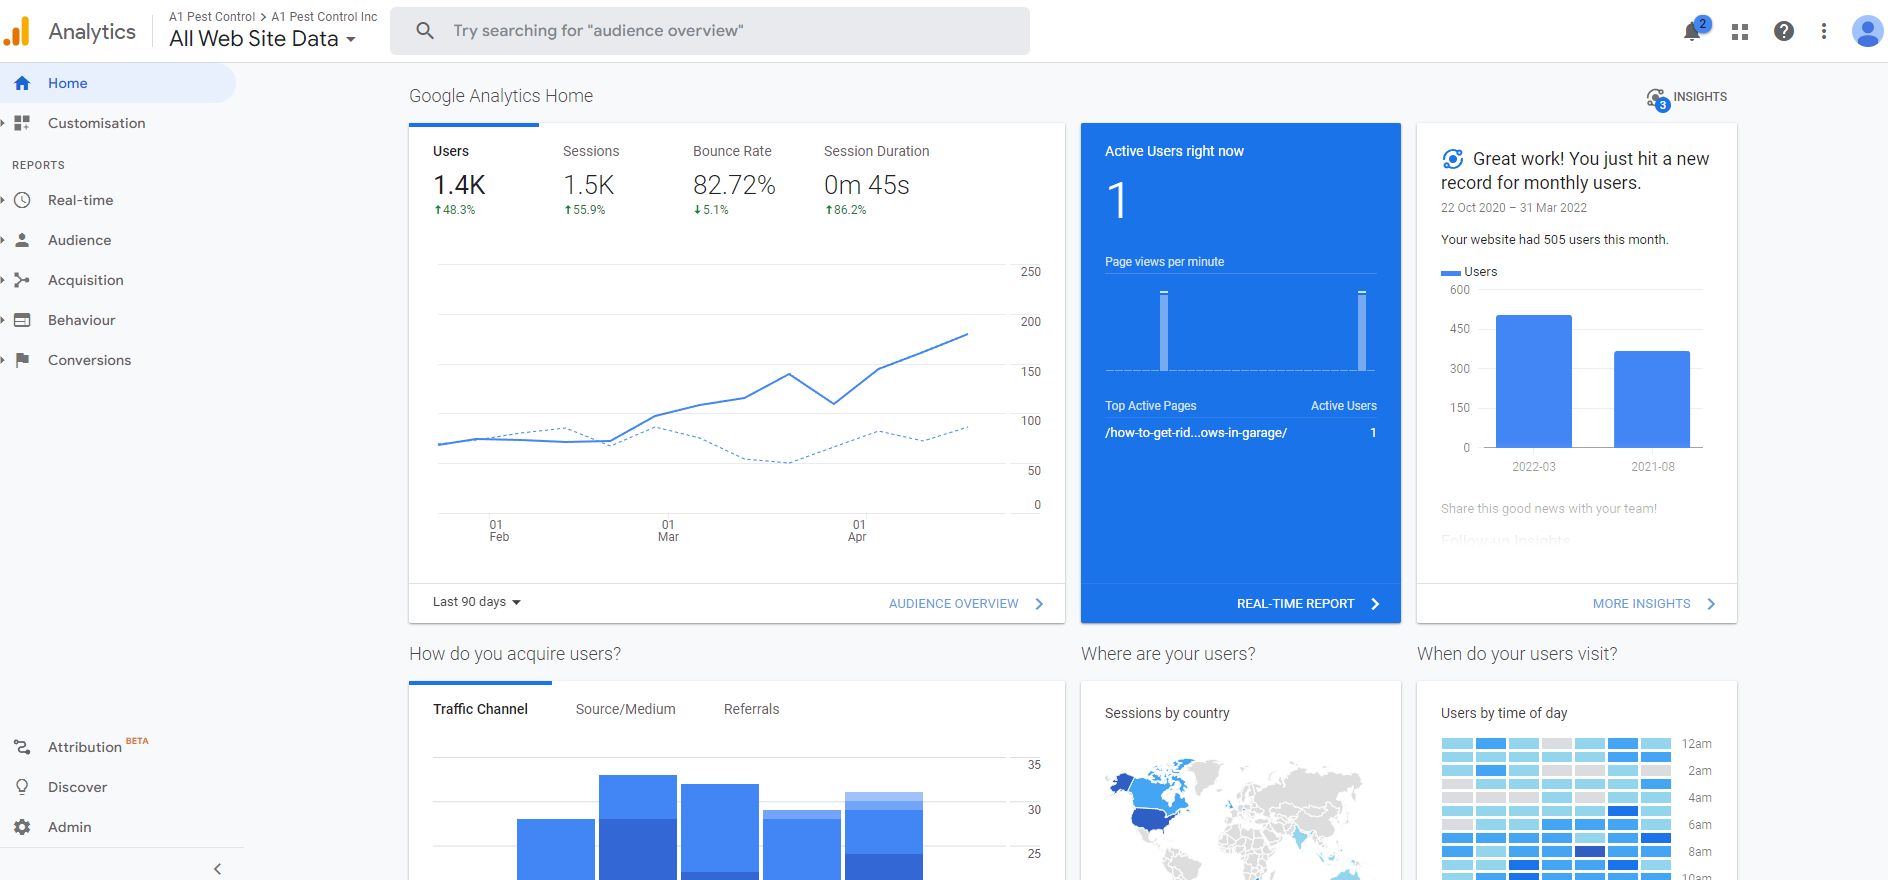Click the Discover lightbulb icon
This screenshot has width=1888, height=880.
click(22, 787)
